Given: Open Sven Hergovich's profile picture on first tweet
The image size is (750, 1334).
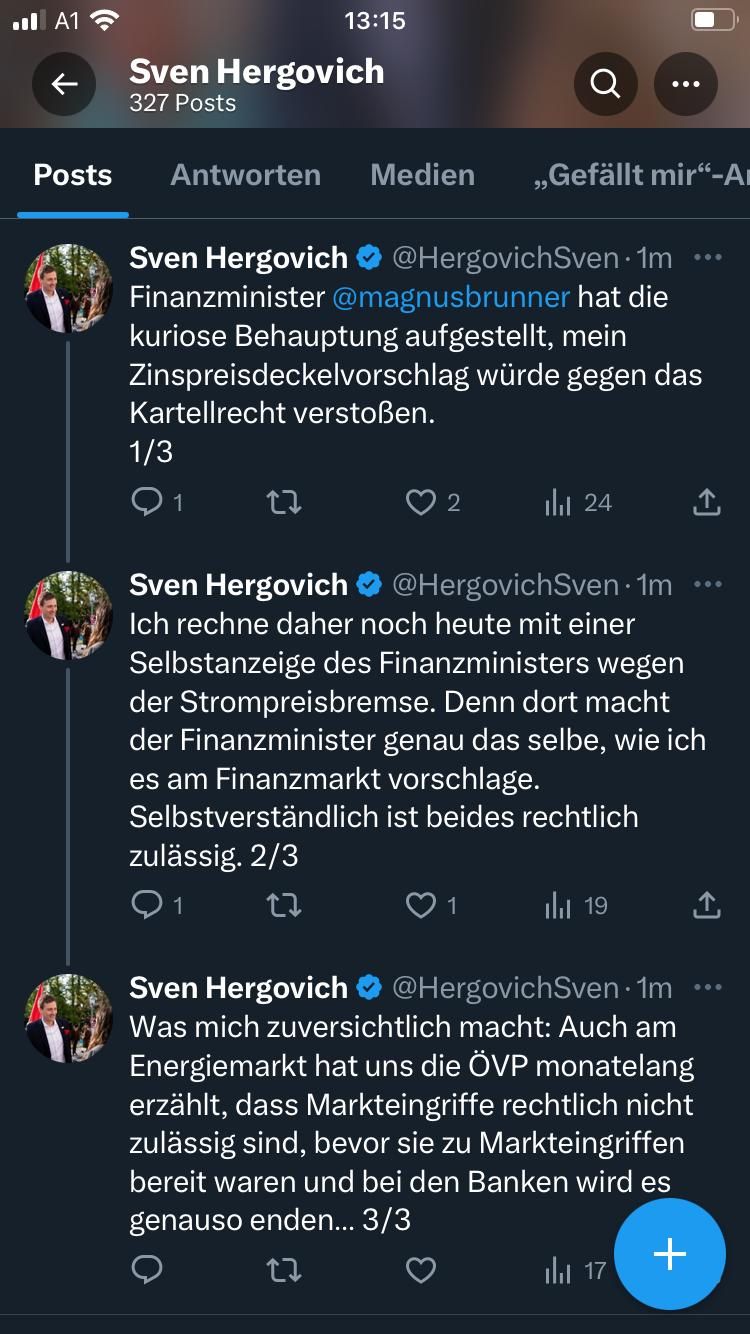Looking at the screenshot, I should [68, 287].
